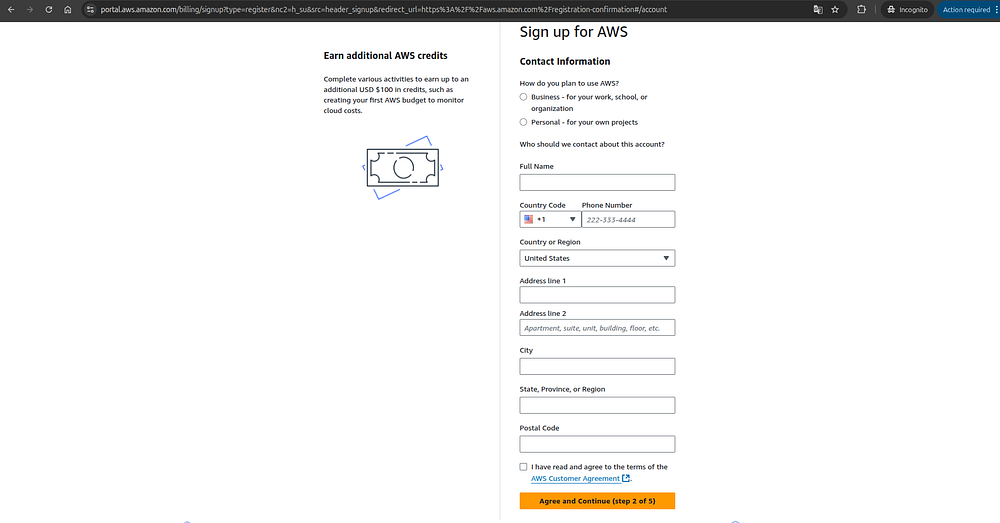Click the translate page icon
This screenshot has width=1000, height=523.
[x=817, y=9]
